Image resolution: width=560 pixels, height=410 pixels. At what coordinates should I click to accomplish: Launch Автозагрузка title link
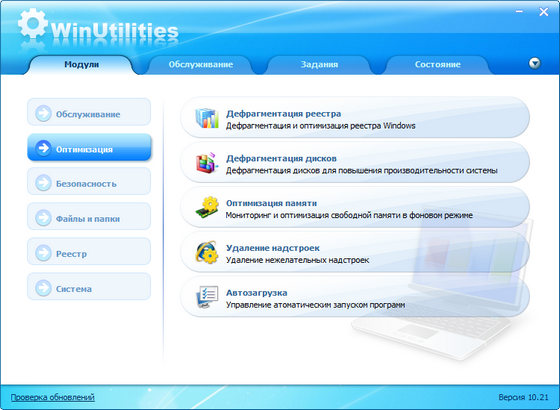[x=256, y=292]
